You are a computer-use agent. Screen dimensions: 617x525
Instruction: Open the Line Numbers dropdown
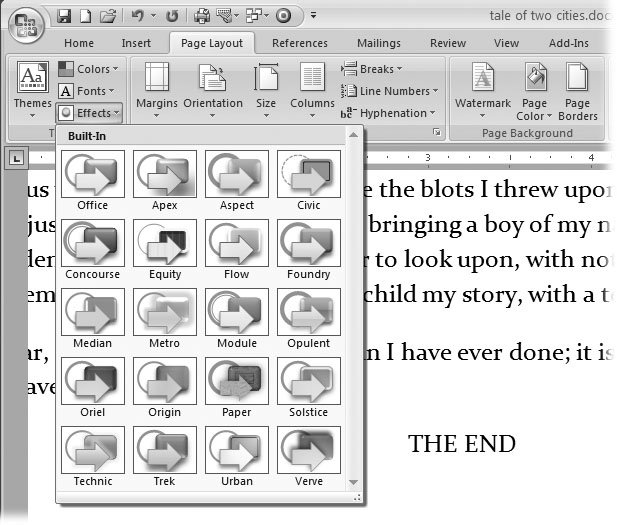(390, 91)
